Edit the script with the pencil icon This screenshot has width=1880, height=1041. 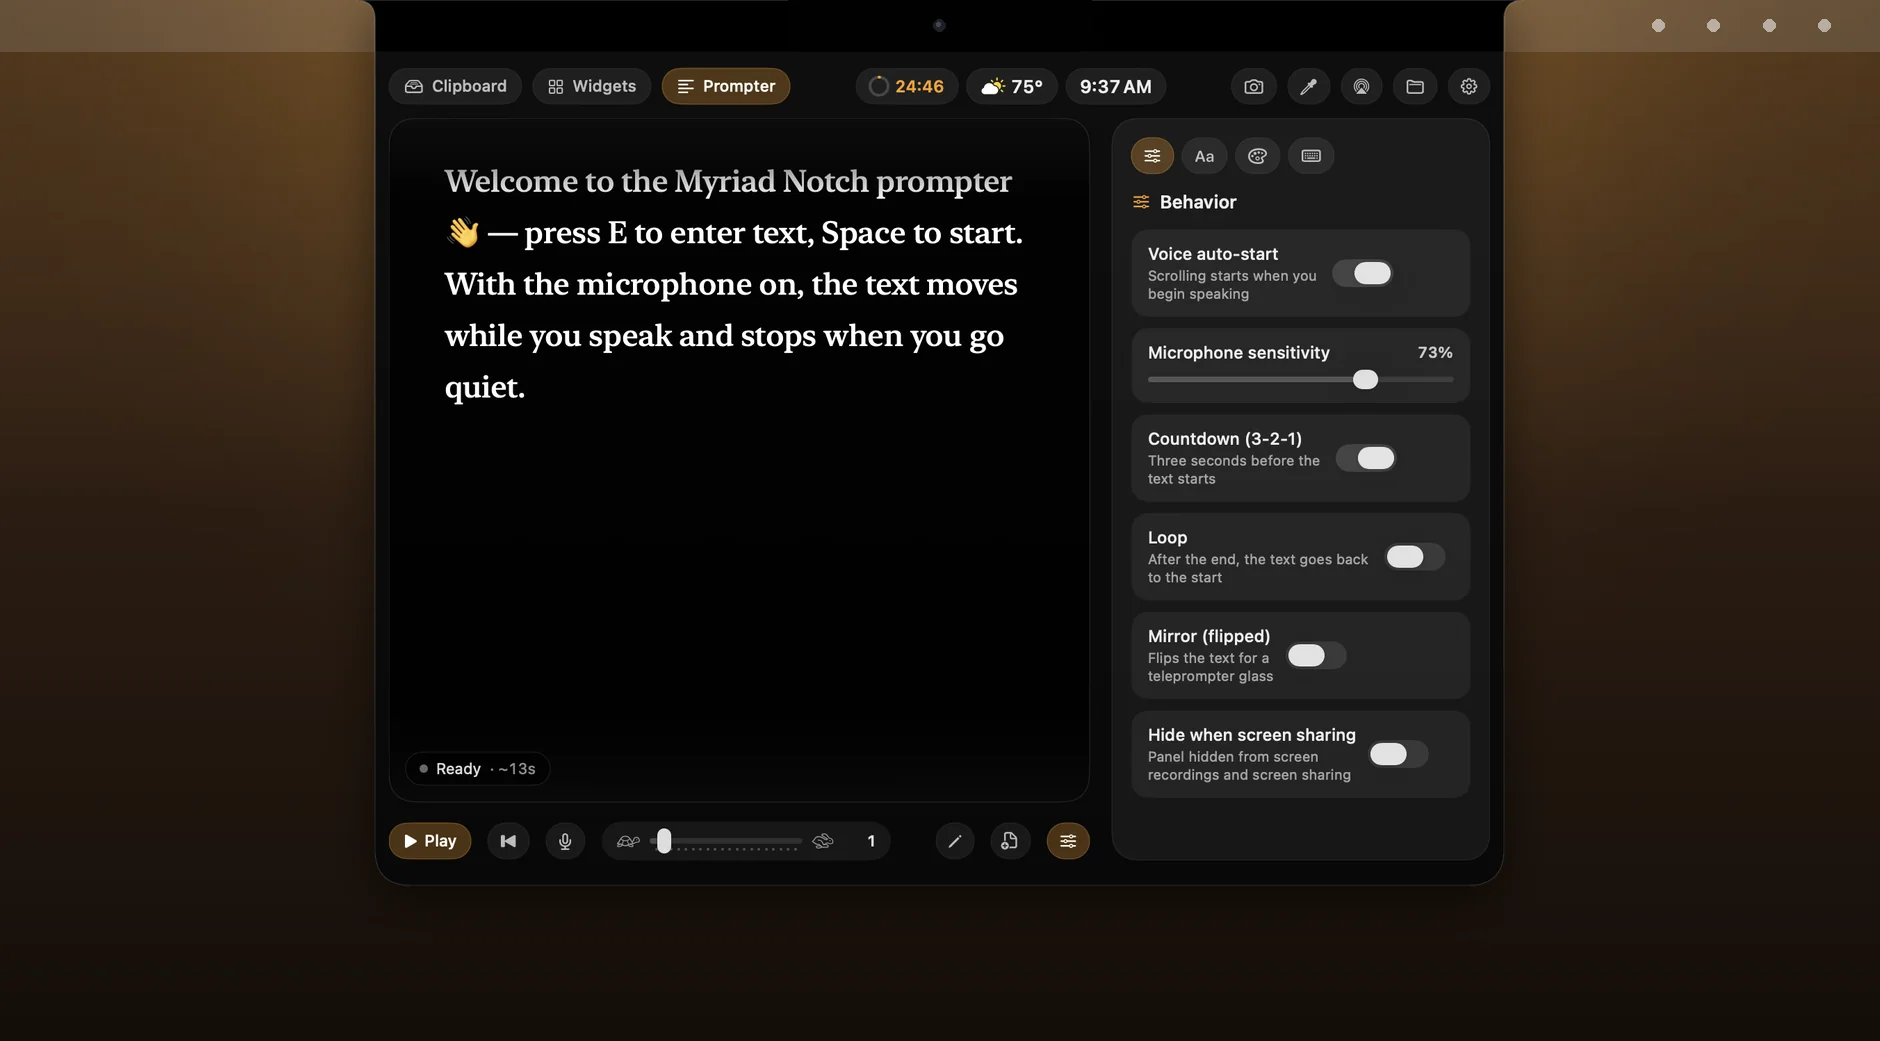(x=955, y=841)
